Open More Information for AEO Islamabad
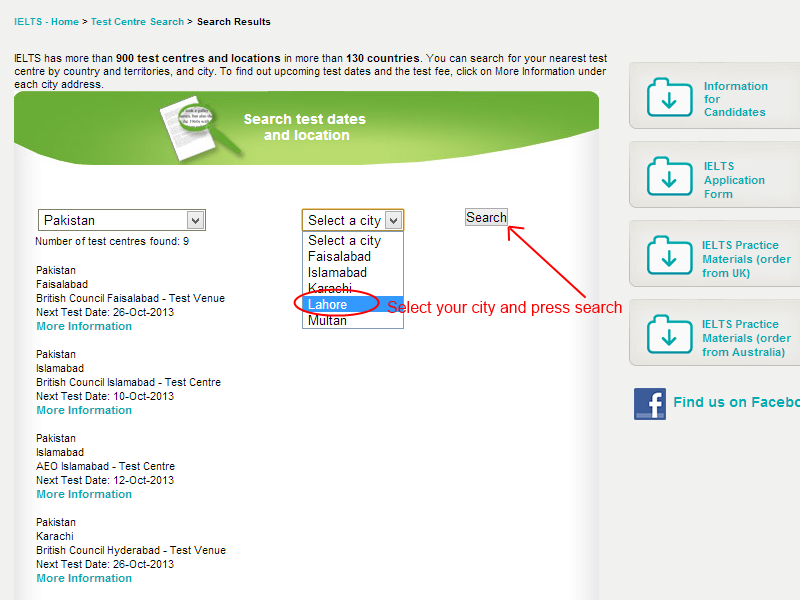Screen dimensions: 800x600 click(x=84, y=494)
